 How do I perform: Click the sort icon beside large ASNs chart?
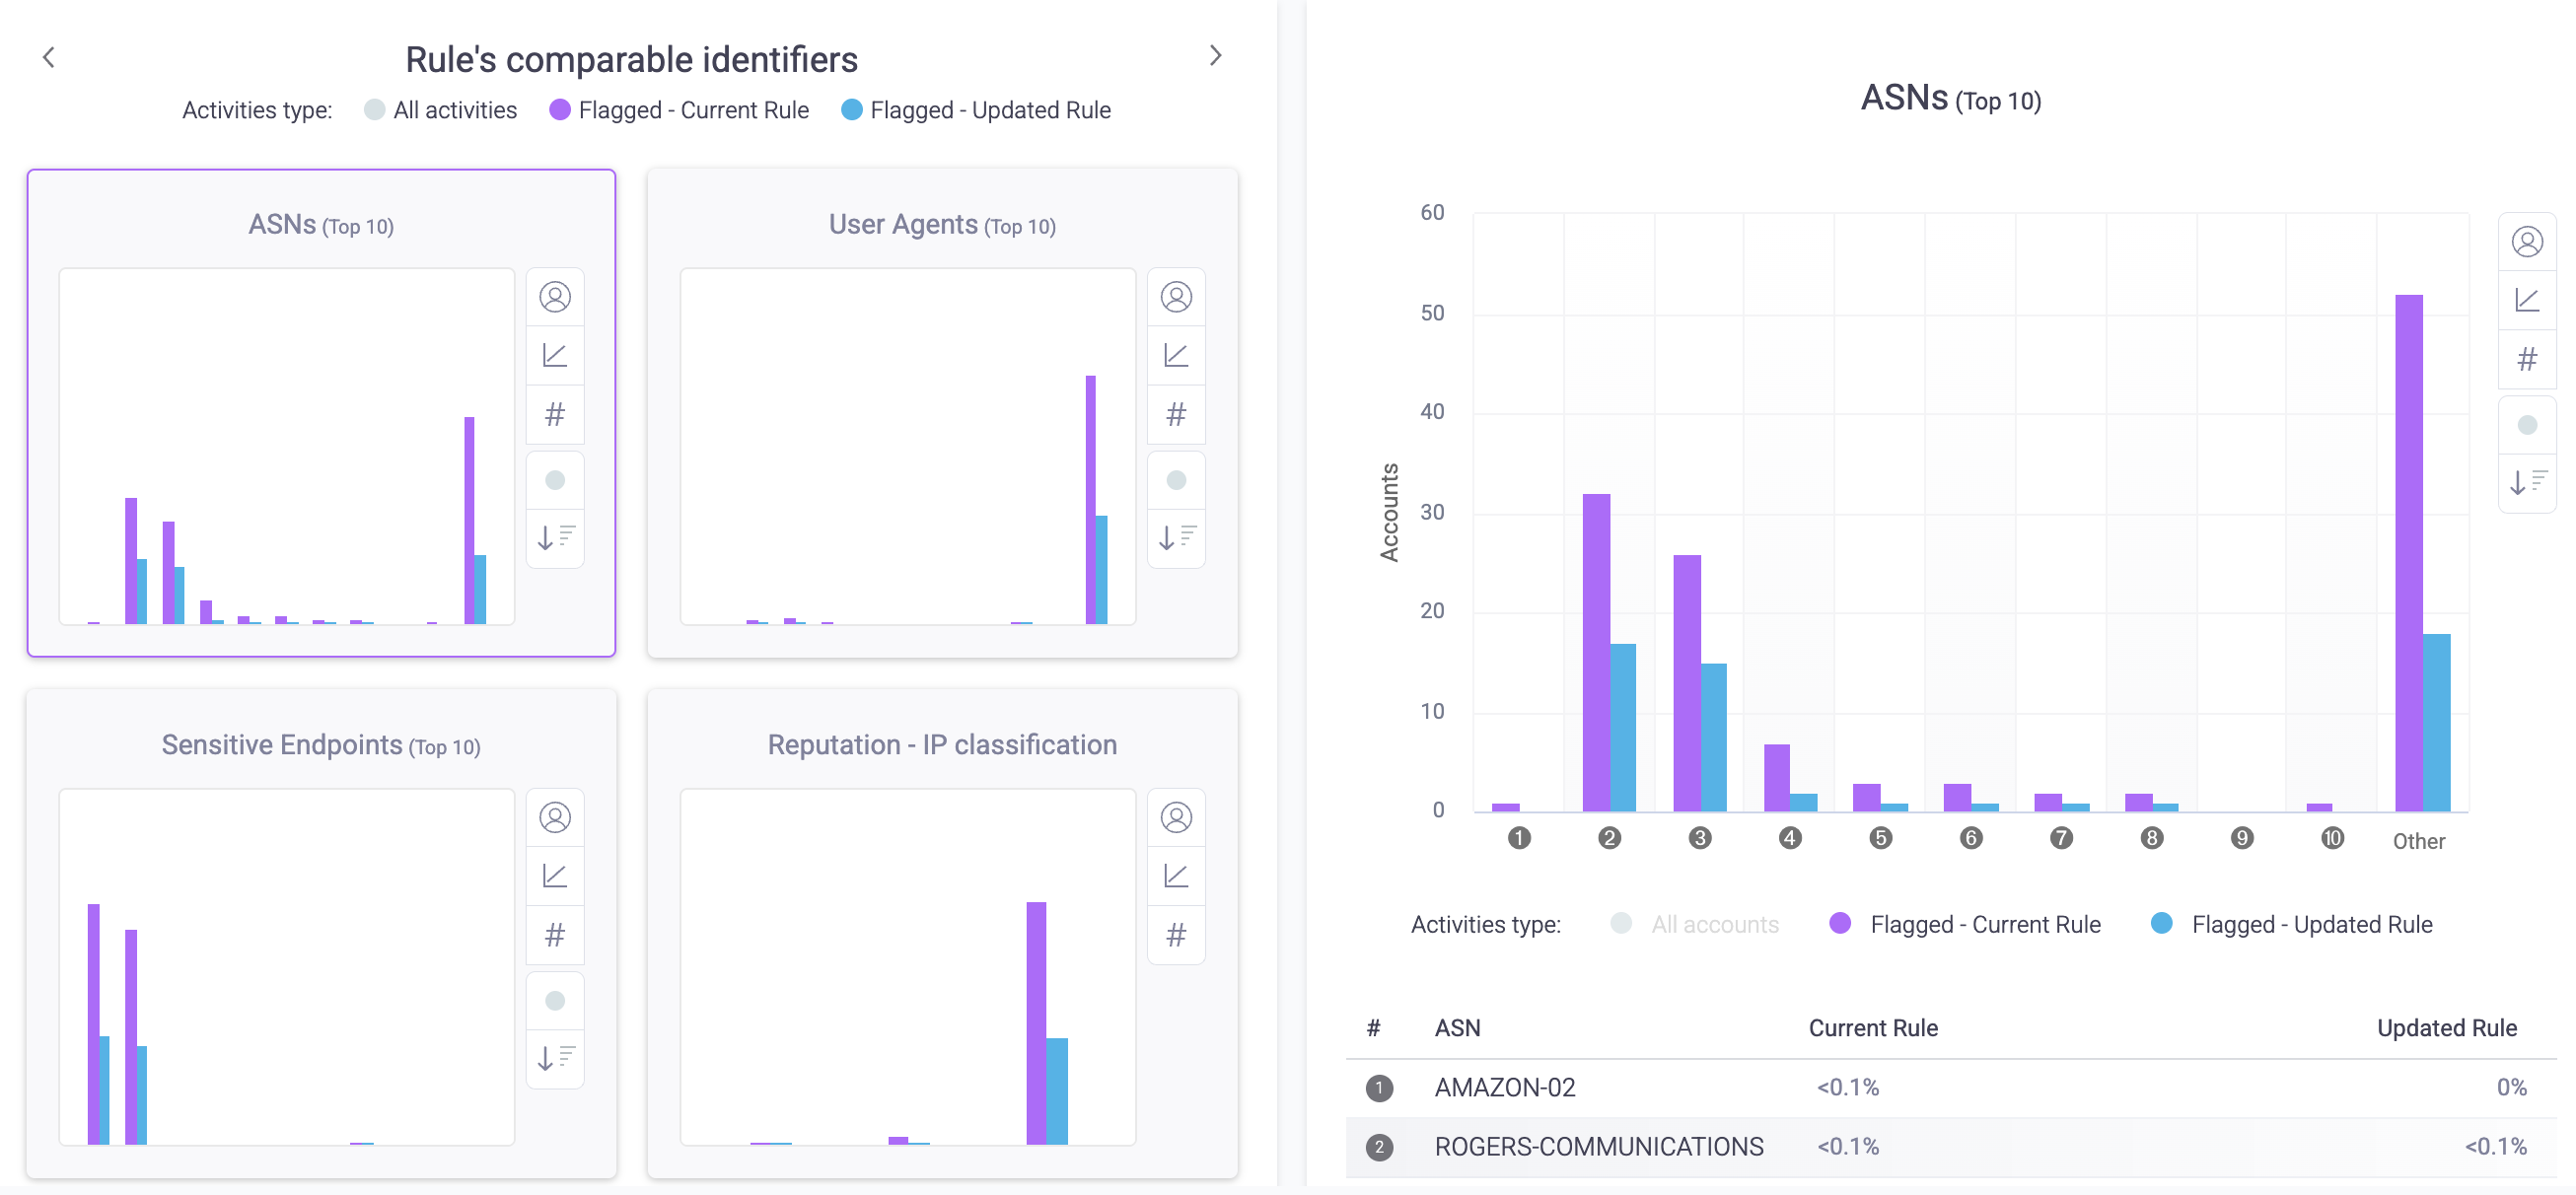[2526, 483]
